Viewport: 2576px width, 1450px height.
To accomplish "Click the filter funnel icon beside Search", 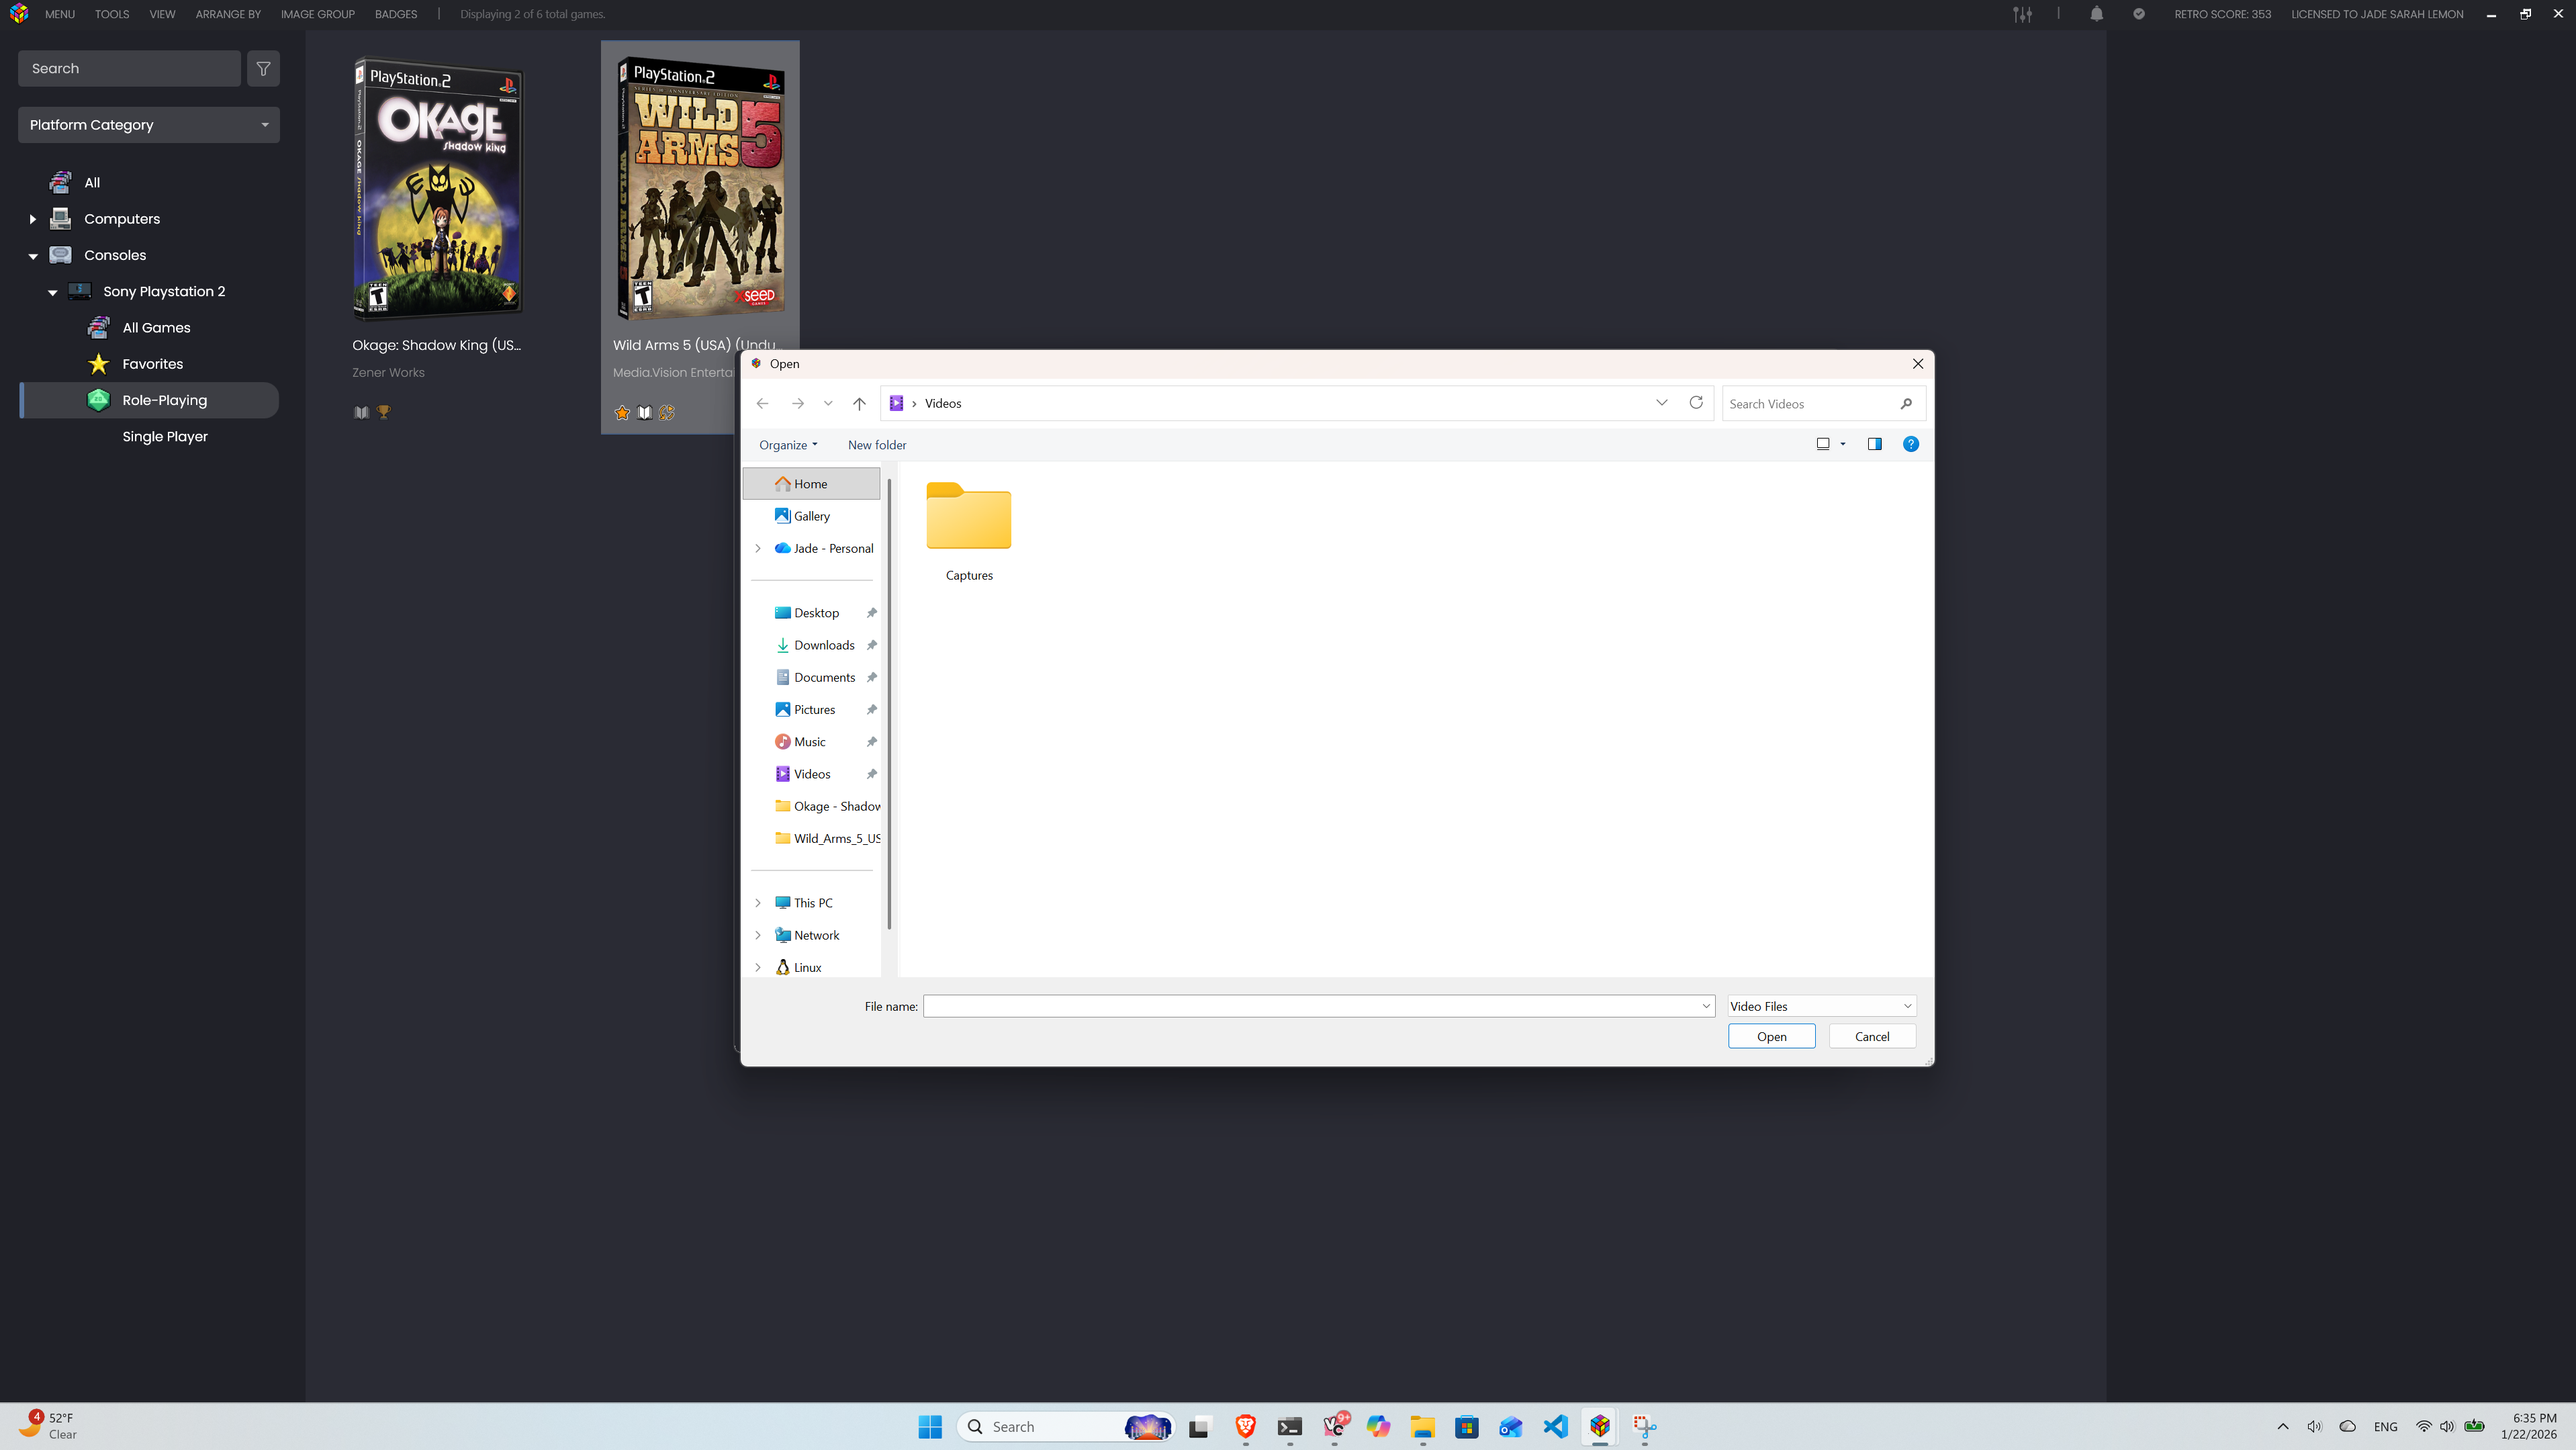I will point(263,69).
